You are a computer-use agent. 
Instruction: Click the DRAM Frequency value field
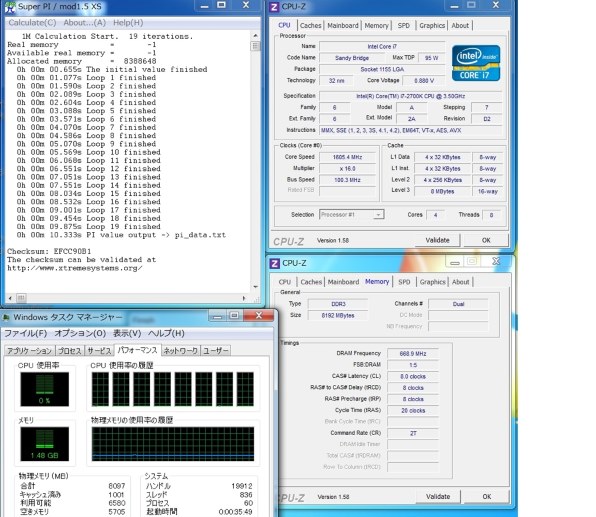413,354
